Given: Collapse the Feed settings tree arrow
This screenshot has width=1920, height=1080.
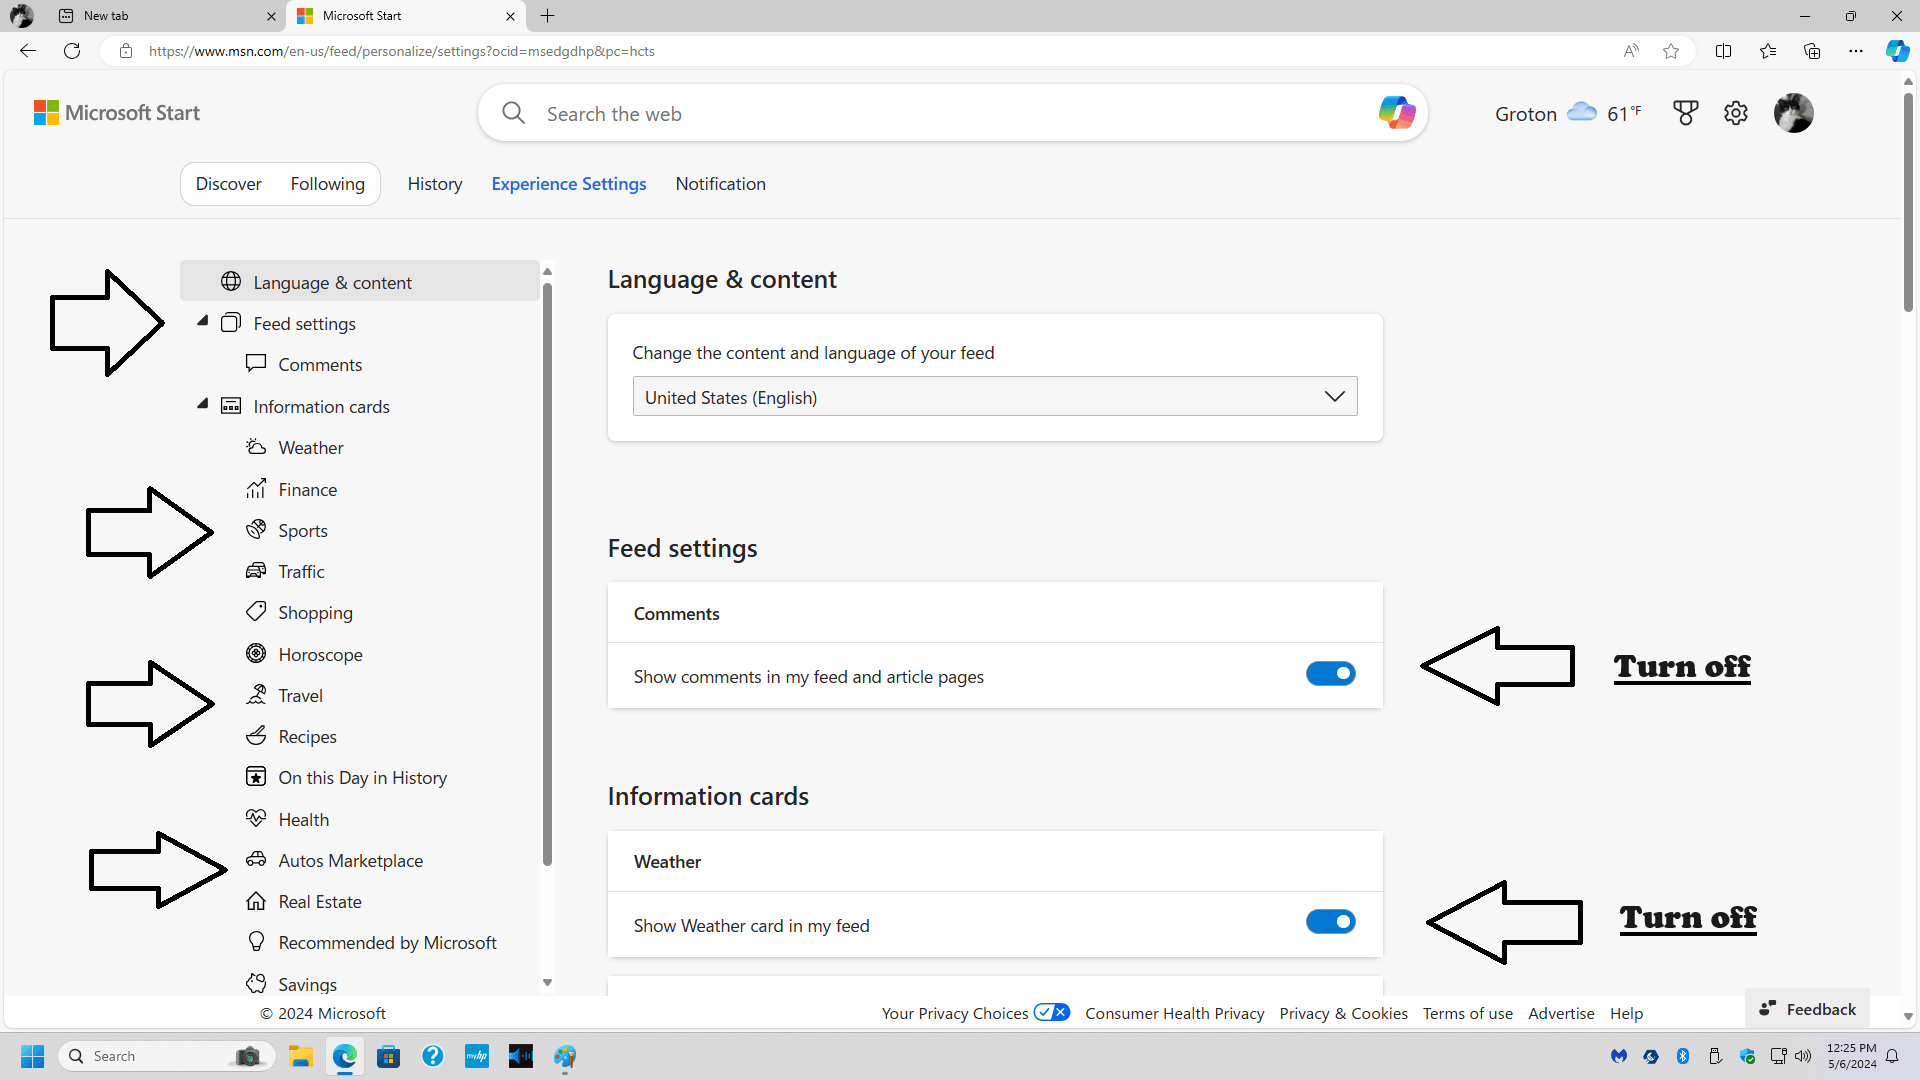Looking at the screenshot, I should pos(203,321).
